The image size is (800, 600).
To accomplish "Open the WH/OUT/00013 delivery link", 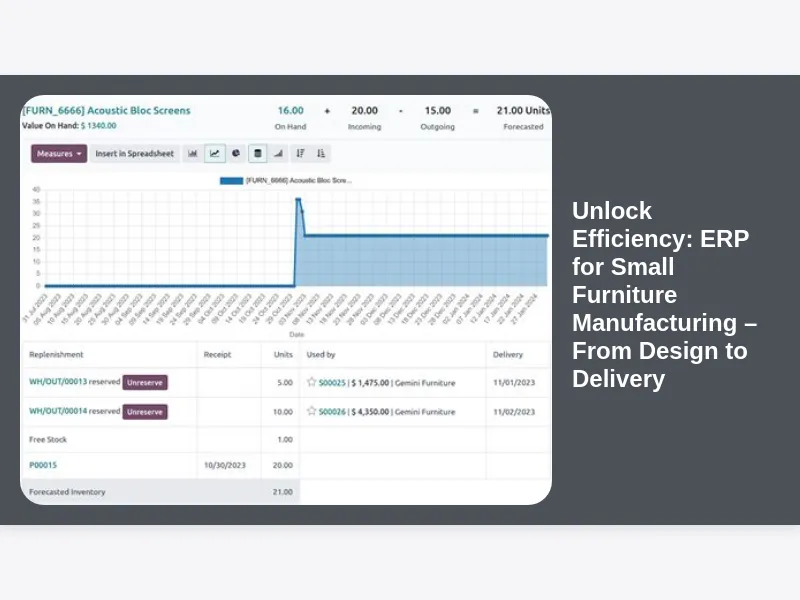I will point(58,382).
